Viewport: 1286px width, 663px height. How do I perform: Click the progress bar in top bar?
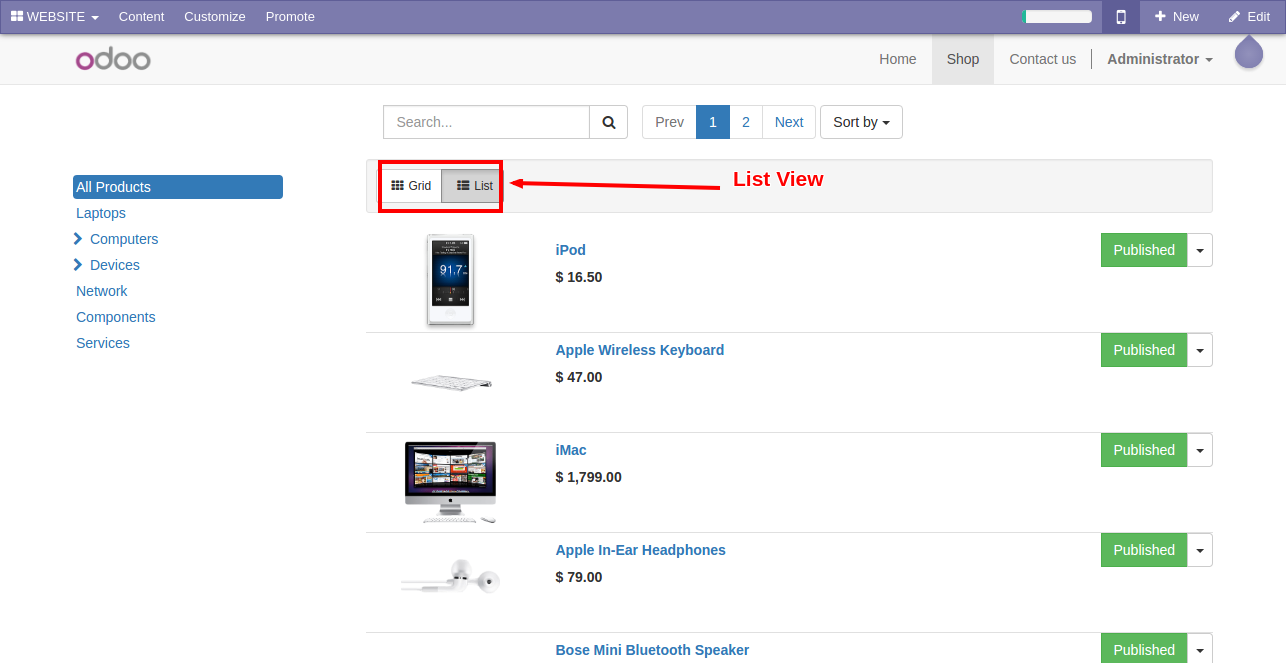pos(1057,17)
